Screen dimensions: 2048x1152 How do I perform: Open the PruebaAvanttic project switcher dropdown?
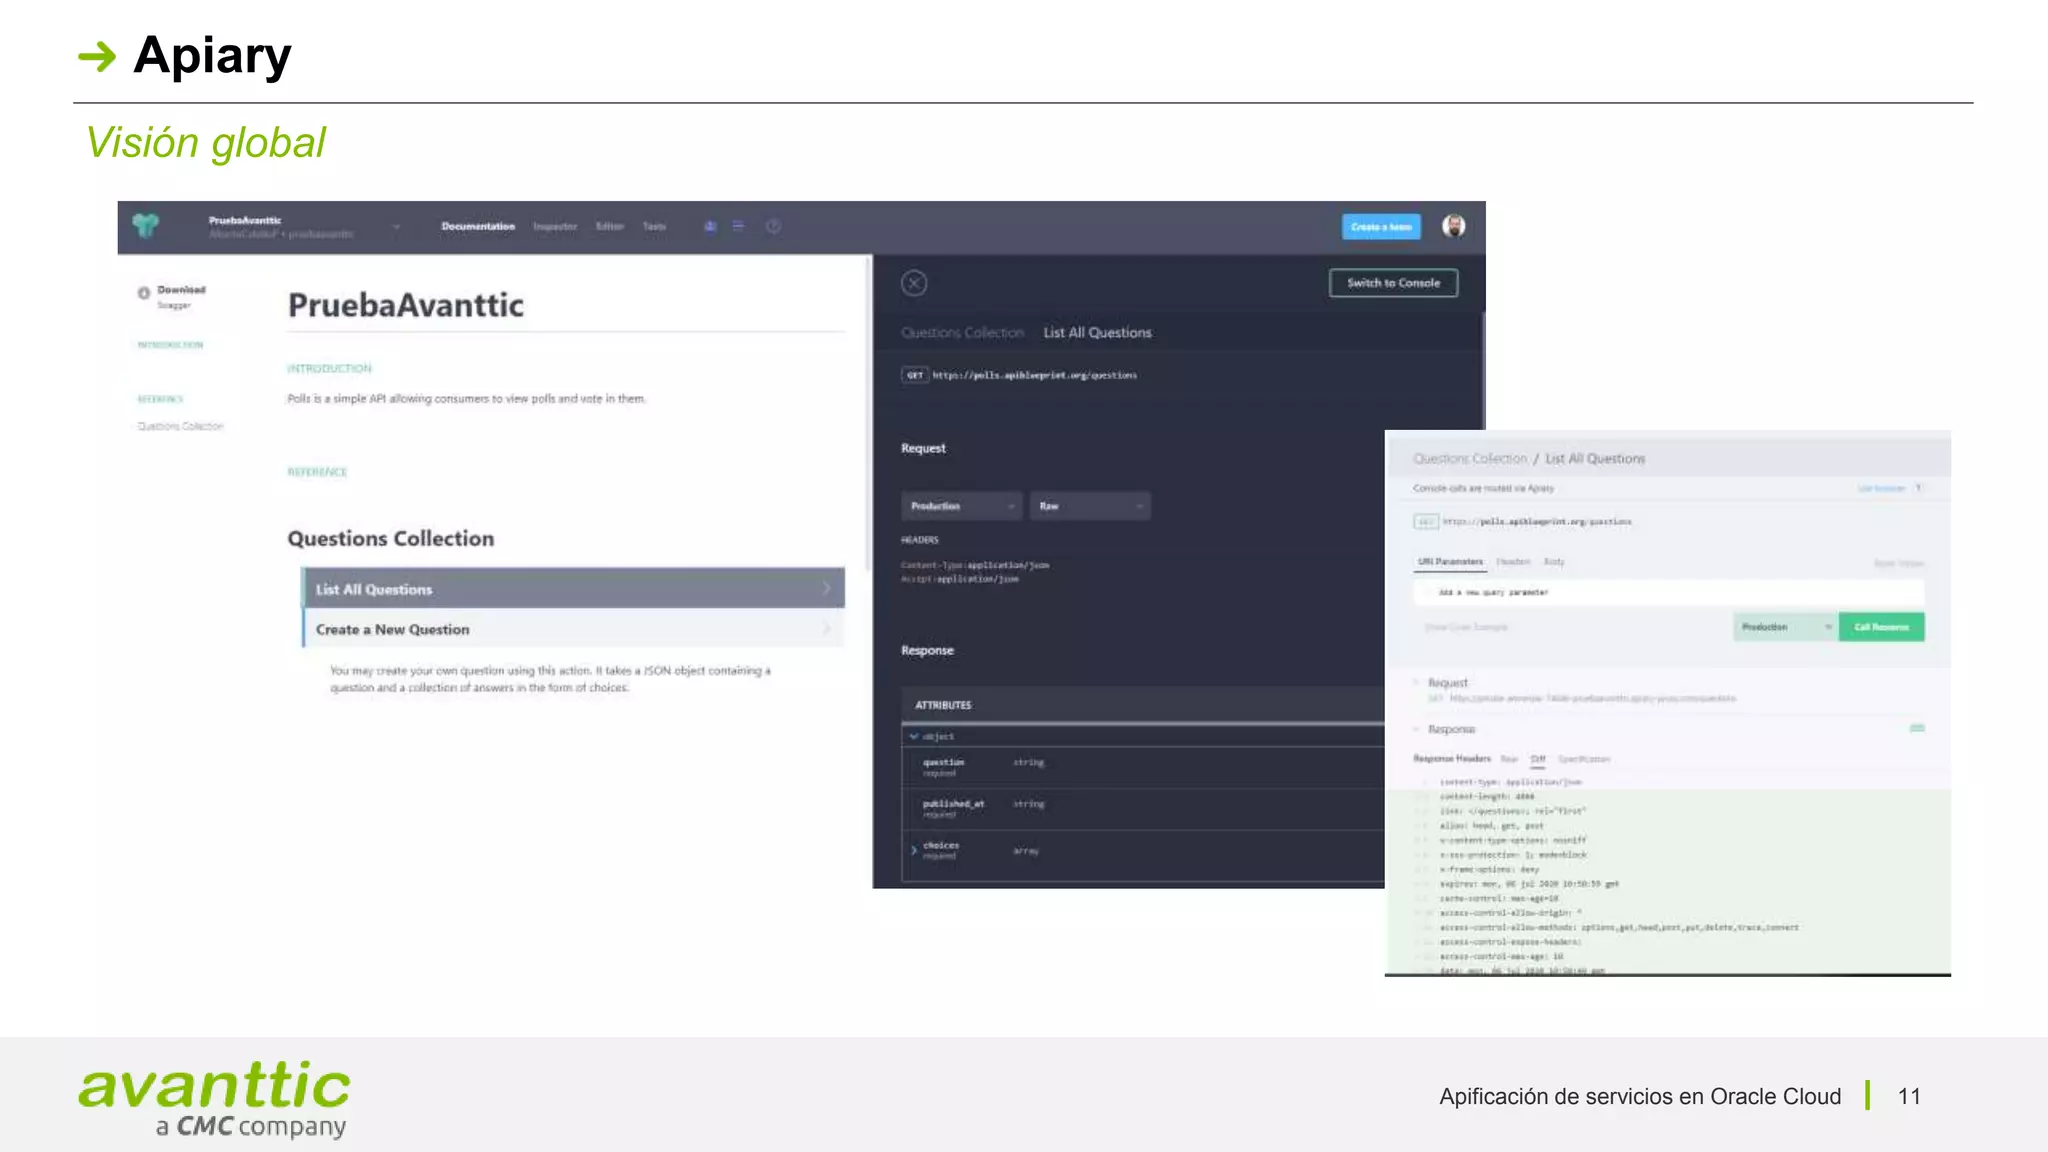coord(397,227)
